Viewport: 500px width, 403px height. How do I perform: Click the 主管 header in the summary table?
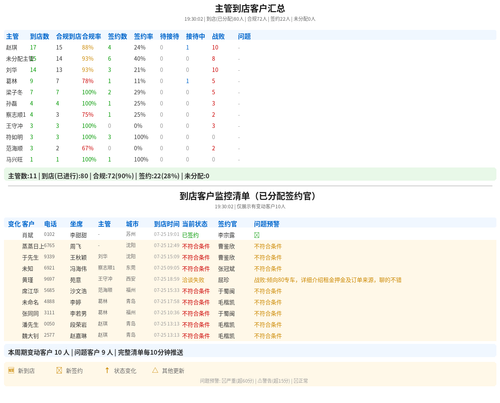point(12,36)
